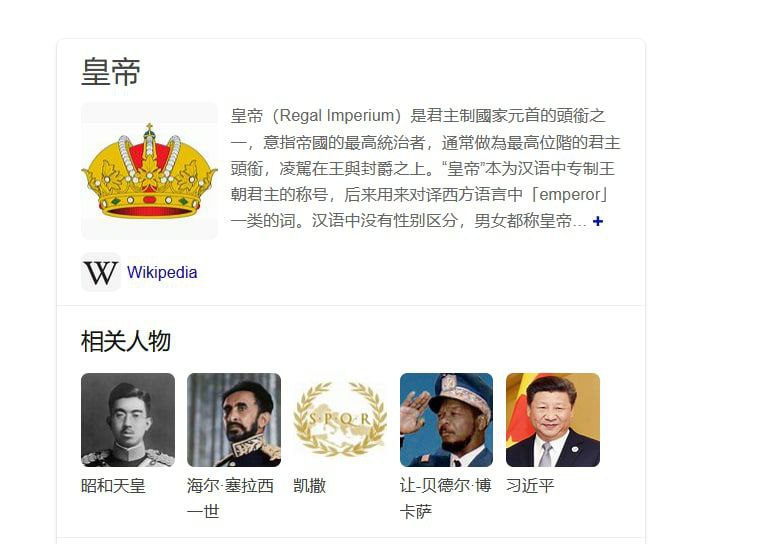773x544 pixels.
Task: Click the Regal Imperium text in description
Action: (337, 115)
